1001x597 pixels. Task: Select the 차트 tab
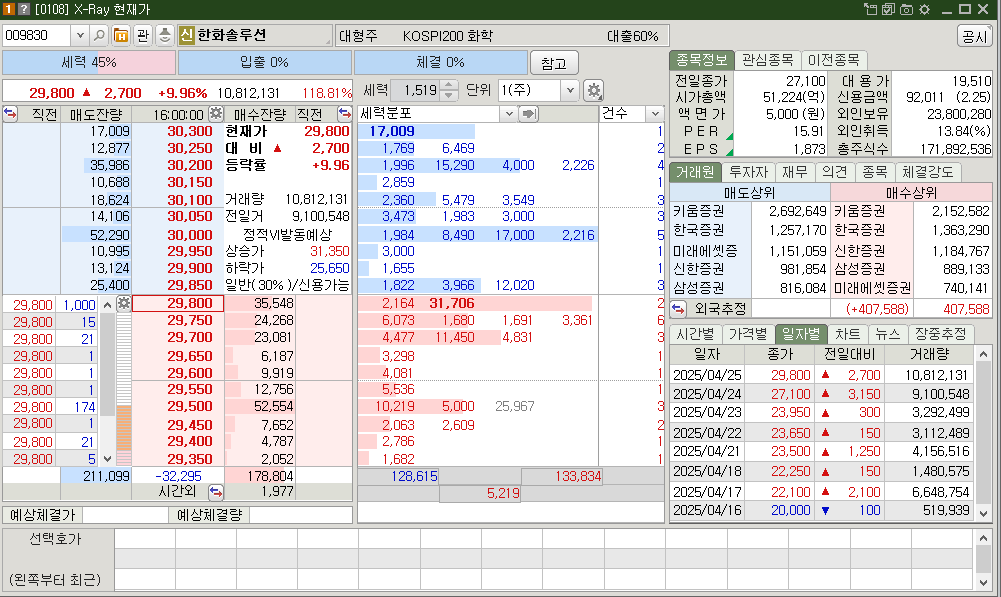click(847, 334)
